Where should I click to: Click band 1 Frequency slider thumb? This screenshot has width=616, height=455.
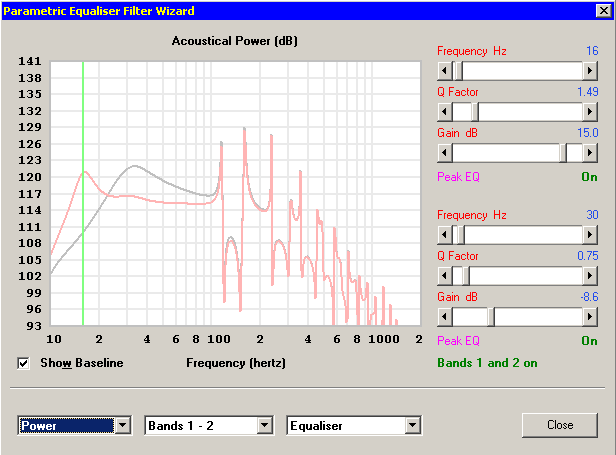tap(458, 71)
